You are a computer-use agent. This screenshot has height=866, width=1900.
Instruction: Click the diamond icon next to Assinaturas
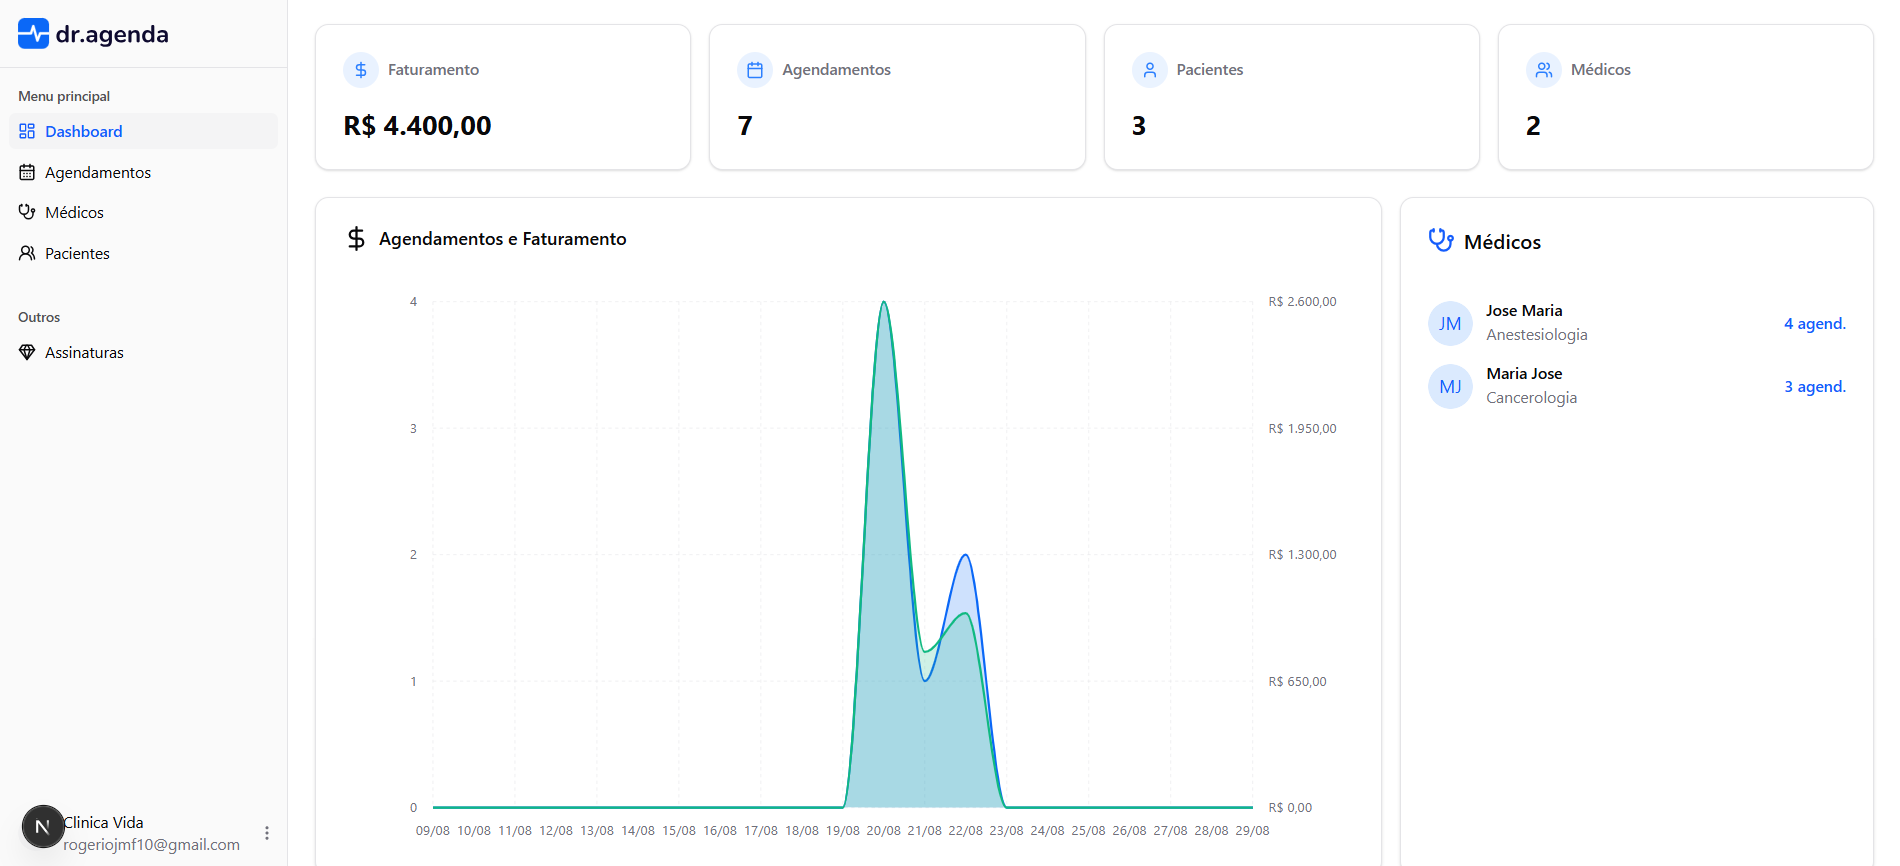click(x=27, y=352)
